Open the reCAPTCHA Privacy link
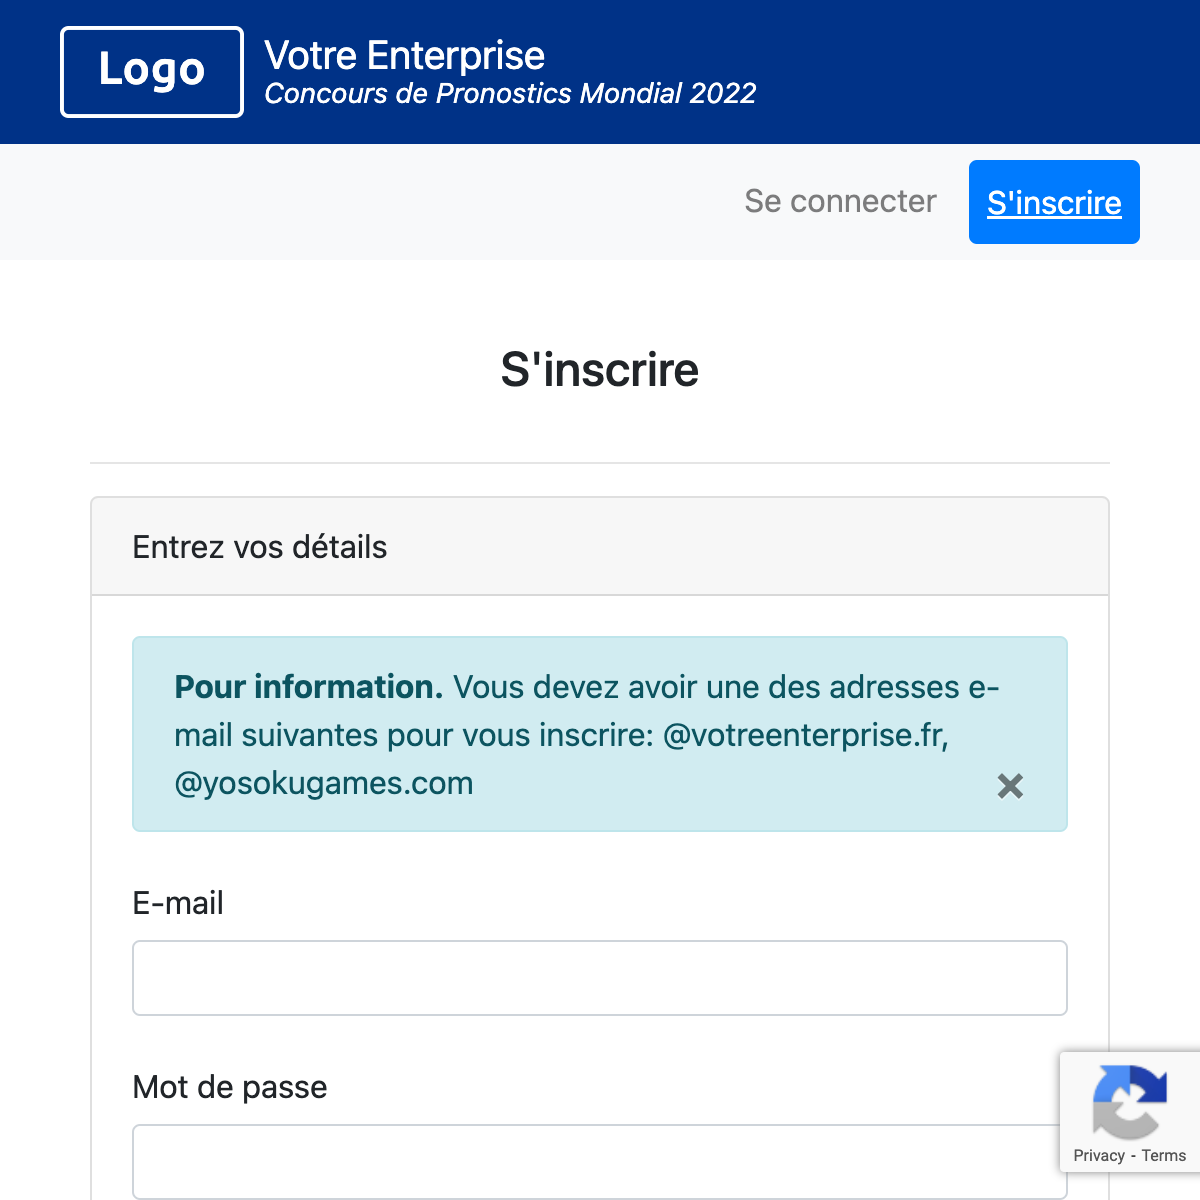The width and height of the screenshot is (1200, 1200). [x=1098, y=1156]
